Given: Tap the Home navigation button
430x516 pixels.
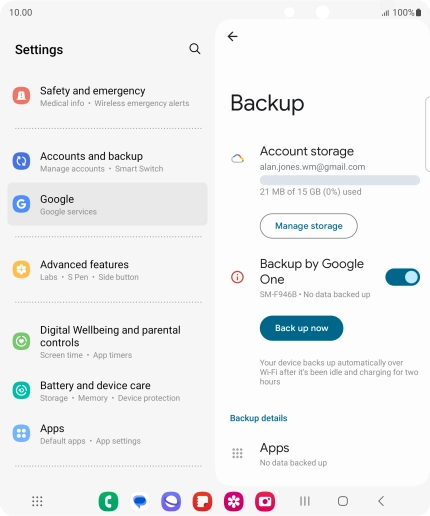Looking at the screenshot, I should (x=343, y=501).
